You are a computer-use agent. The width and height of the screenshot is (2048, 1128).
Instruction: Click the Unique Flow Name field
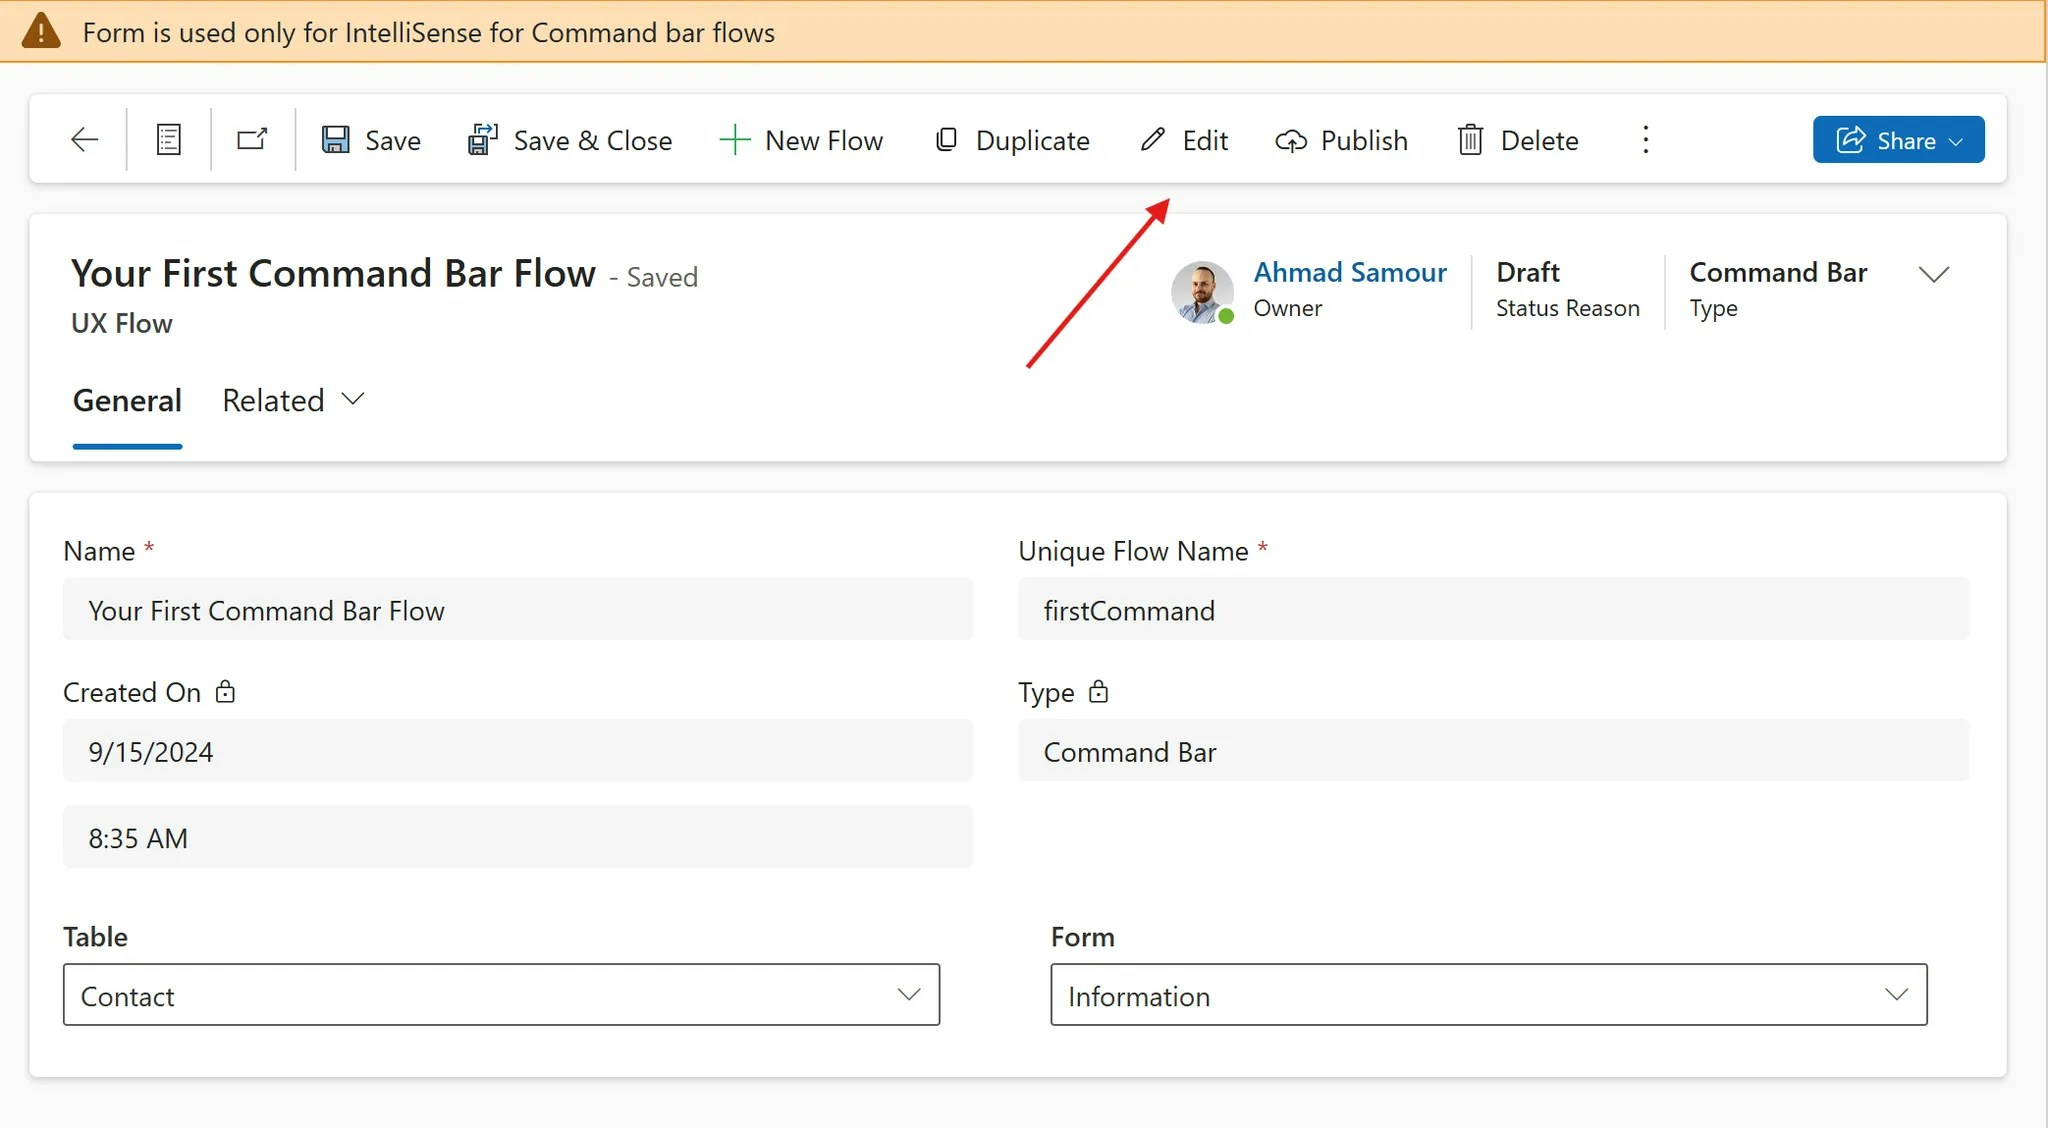[1493, 610]
